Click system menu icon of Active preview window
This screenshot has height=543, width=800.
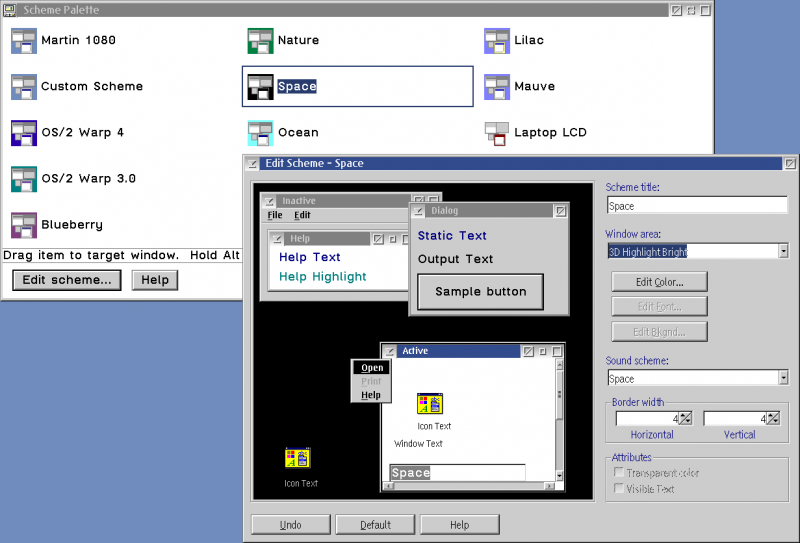[389, 351]
